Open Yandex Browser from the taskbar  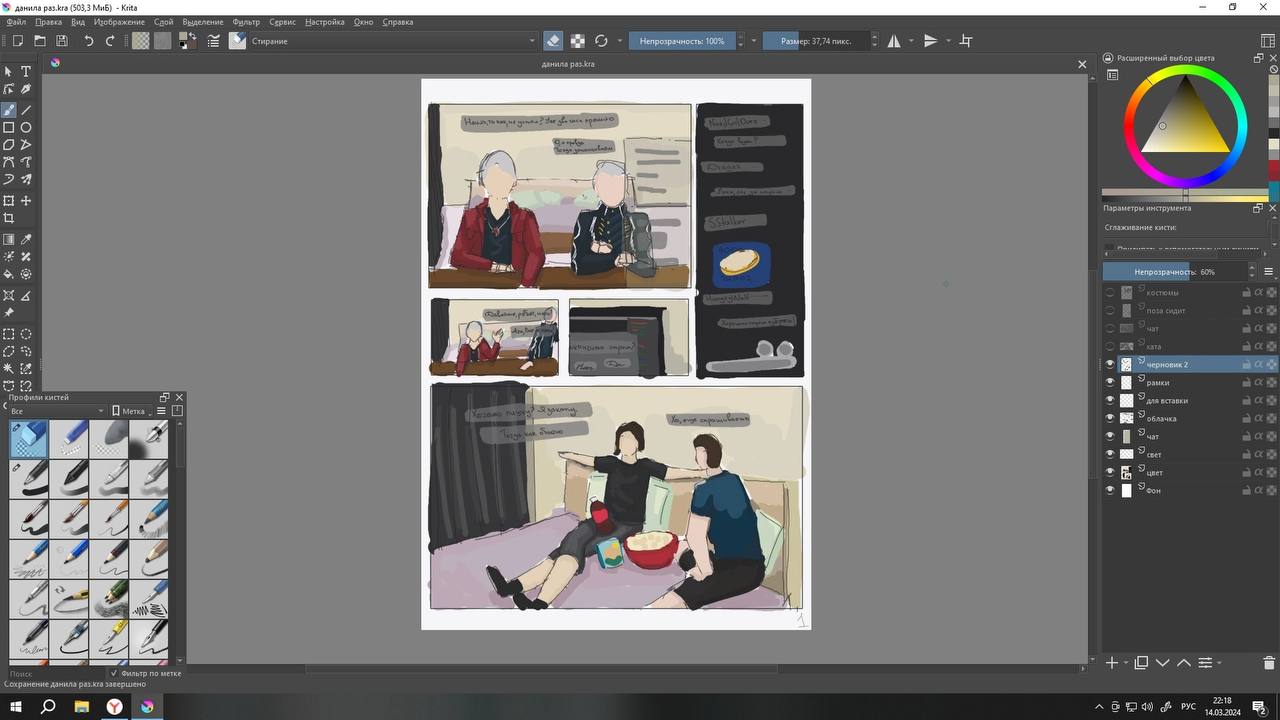click(114, 706)
